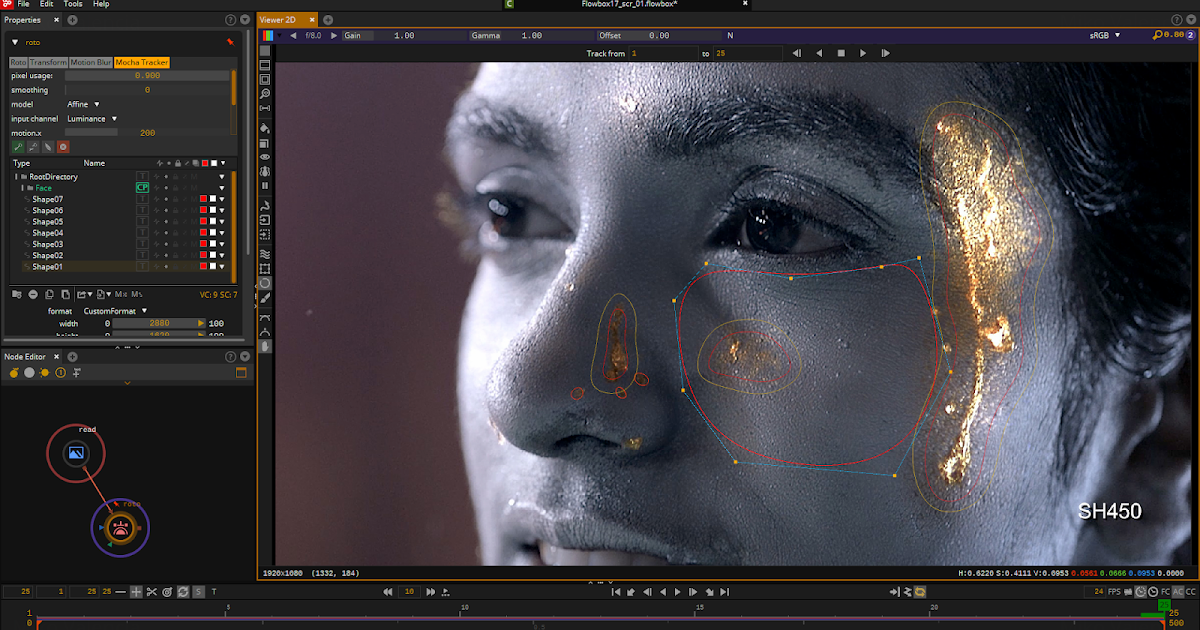Toggle visibility of Shape01 in the shape list

click(x=166, y=266)
